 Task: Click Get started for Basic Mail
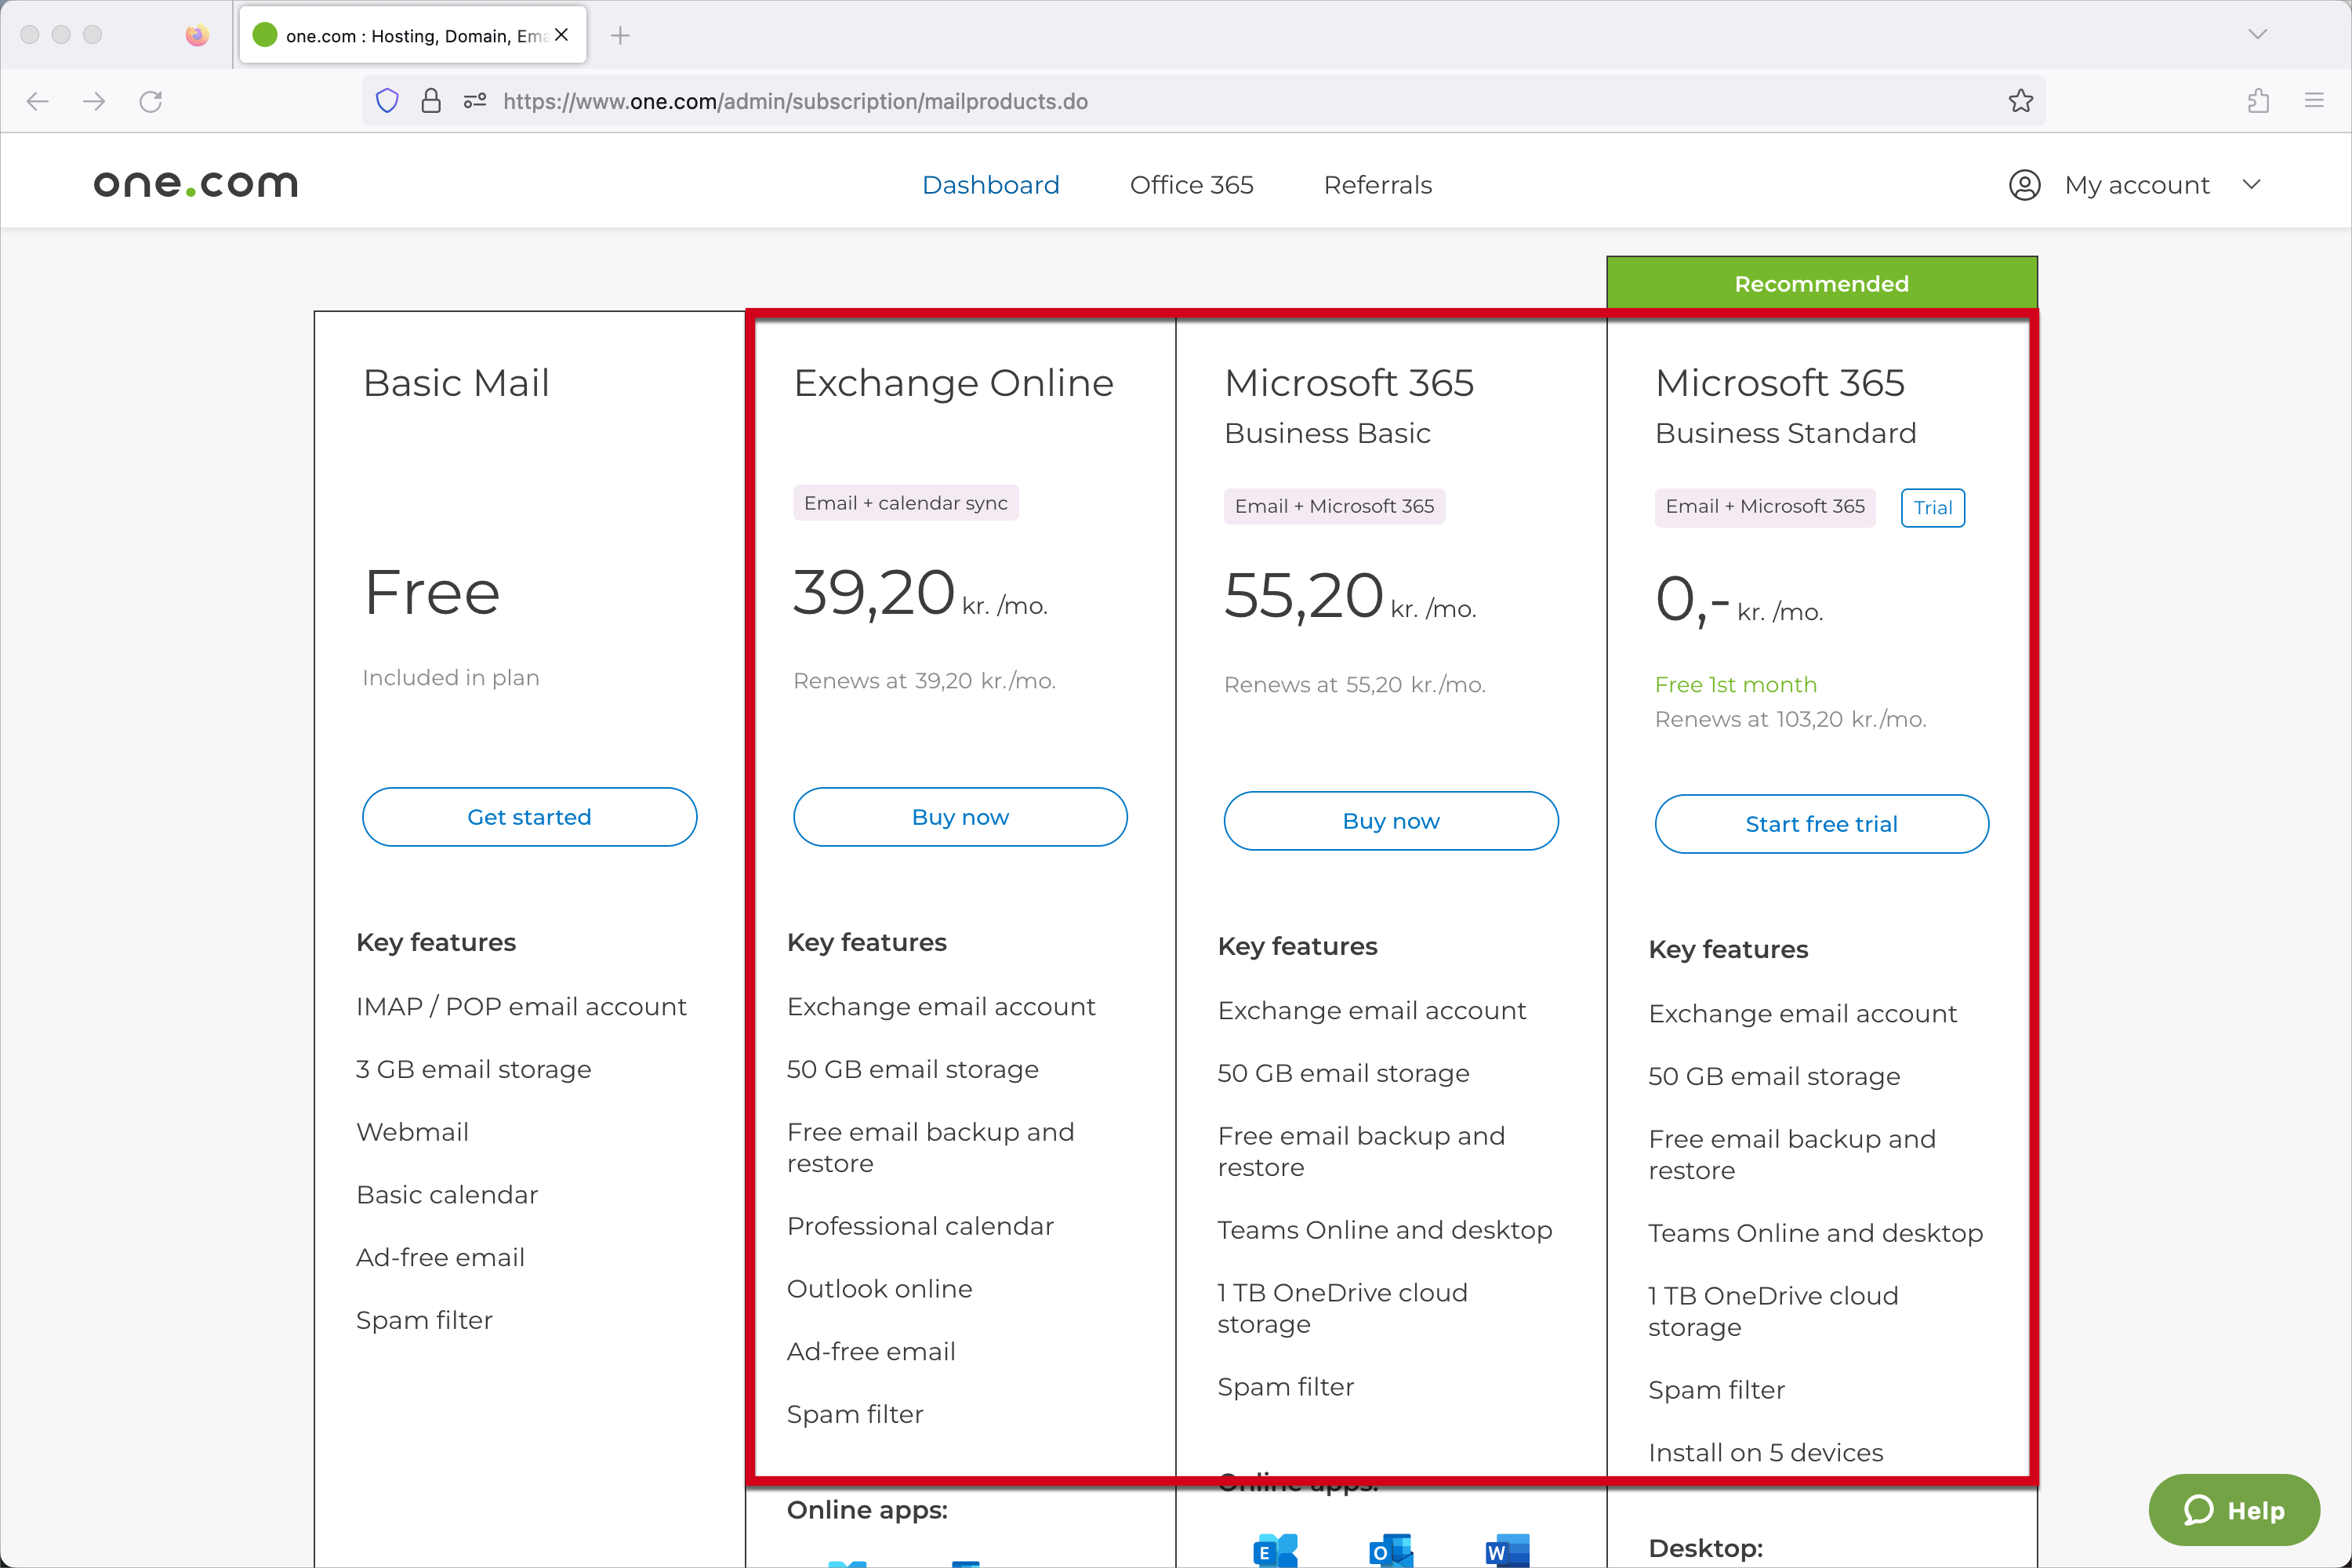click(x=529, y=817)
